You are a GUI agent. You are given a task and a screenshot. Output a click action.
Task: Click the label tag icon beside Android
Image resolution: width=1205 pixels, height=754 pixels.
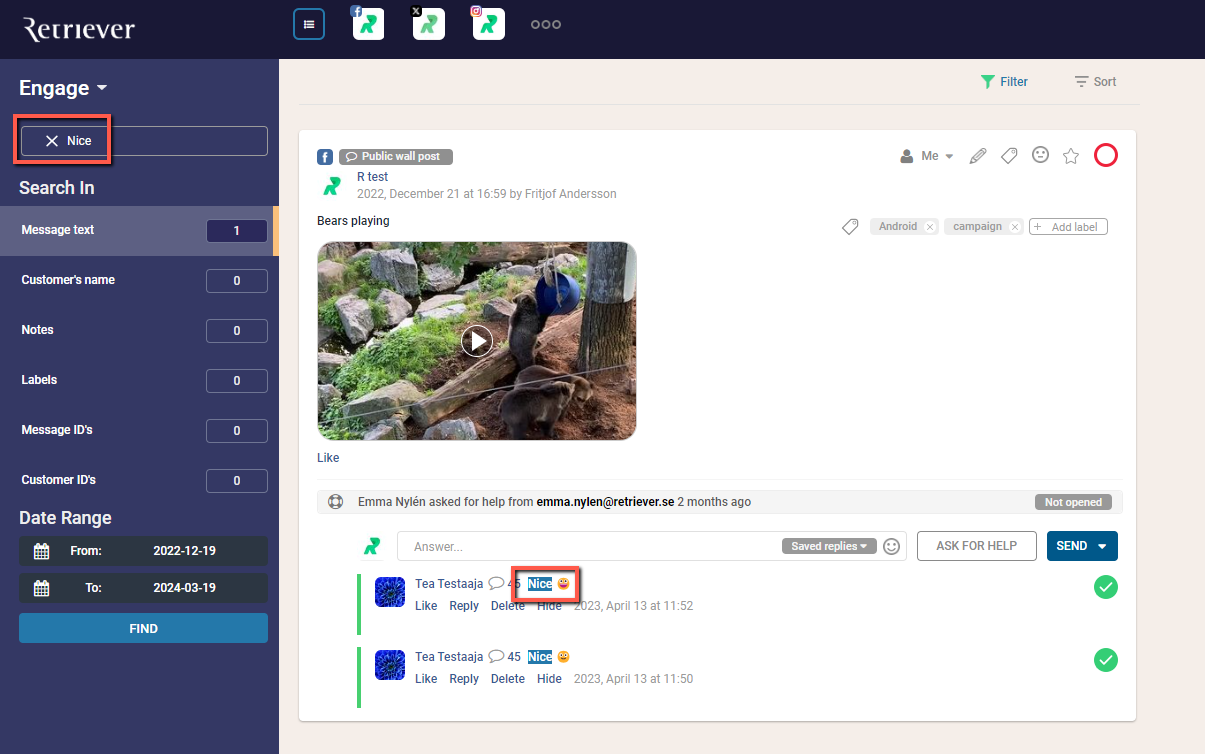point(850,227)
